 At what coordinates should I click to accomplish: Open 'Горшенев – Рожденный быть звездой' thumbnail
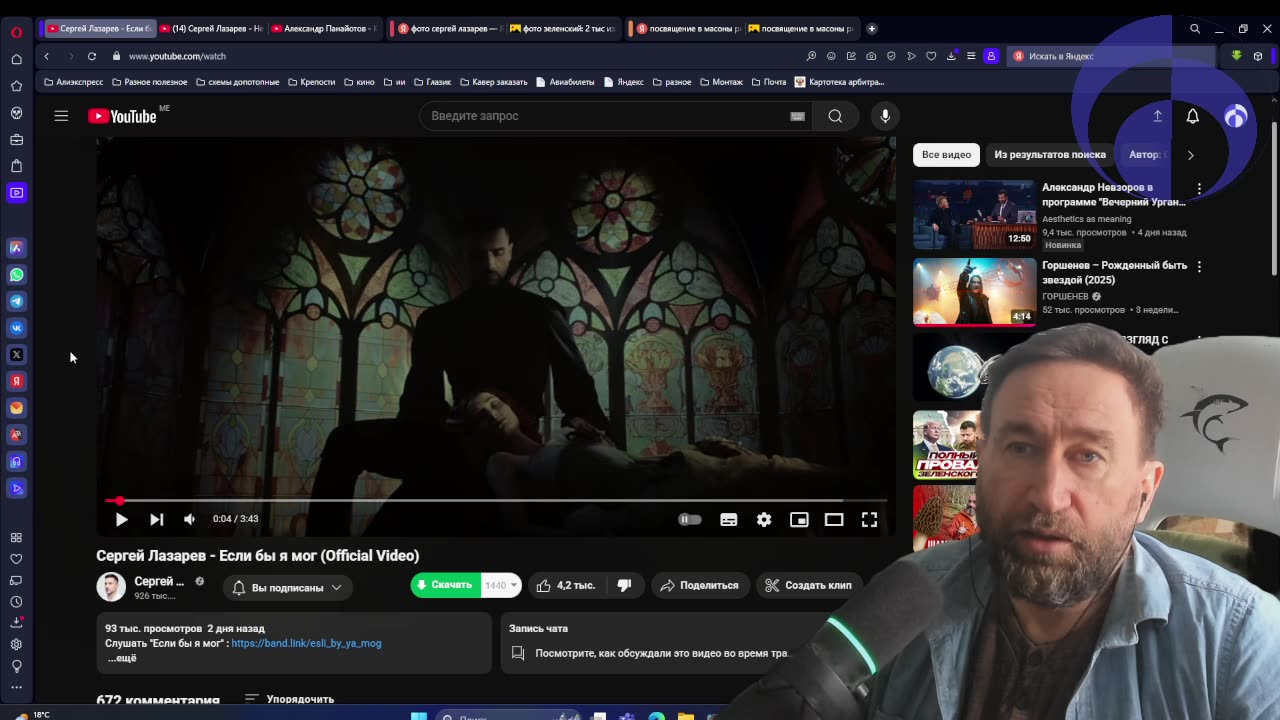974,292
